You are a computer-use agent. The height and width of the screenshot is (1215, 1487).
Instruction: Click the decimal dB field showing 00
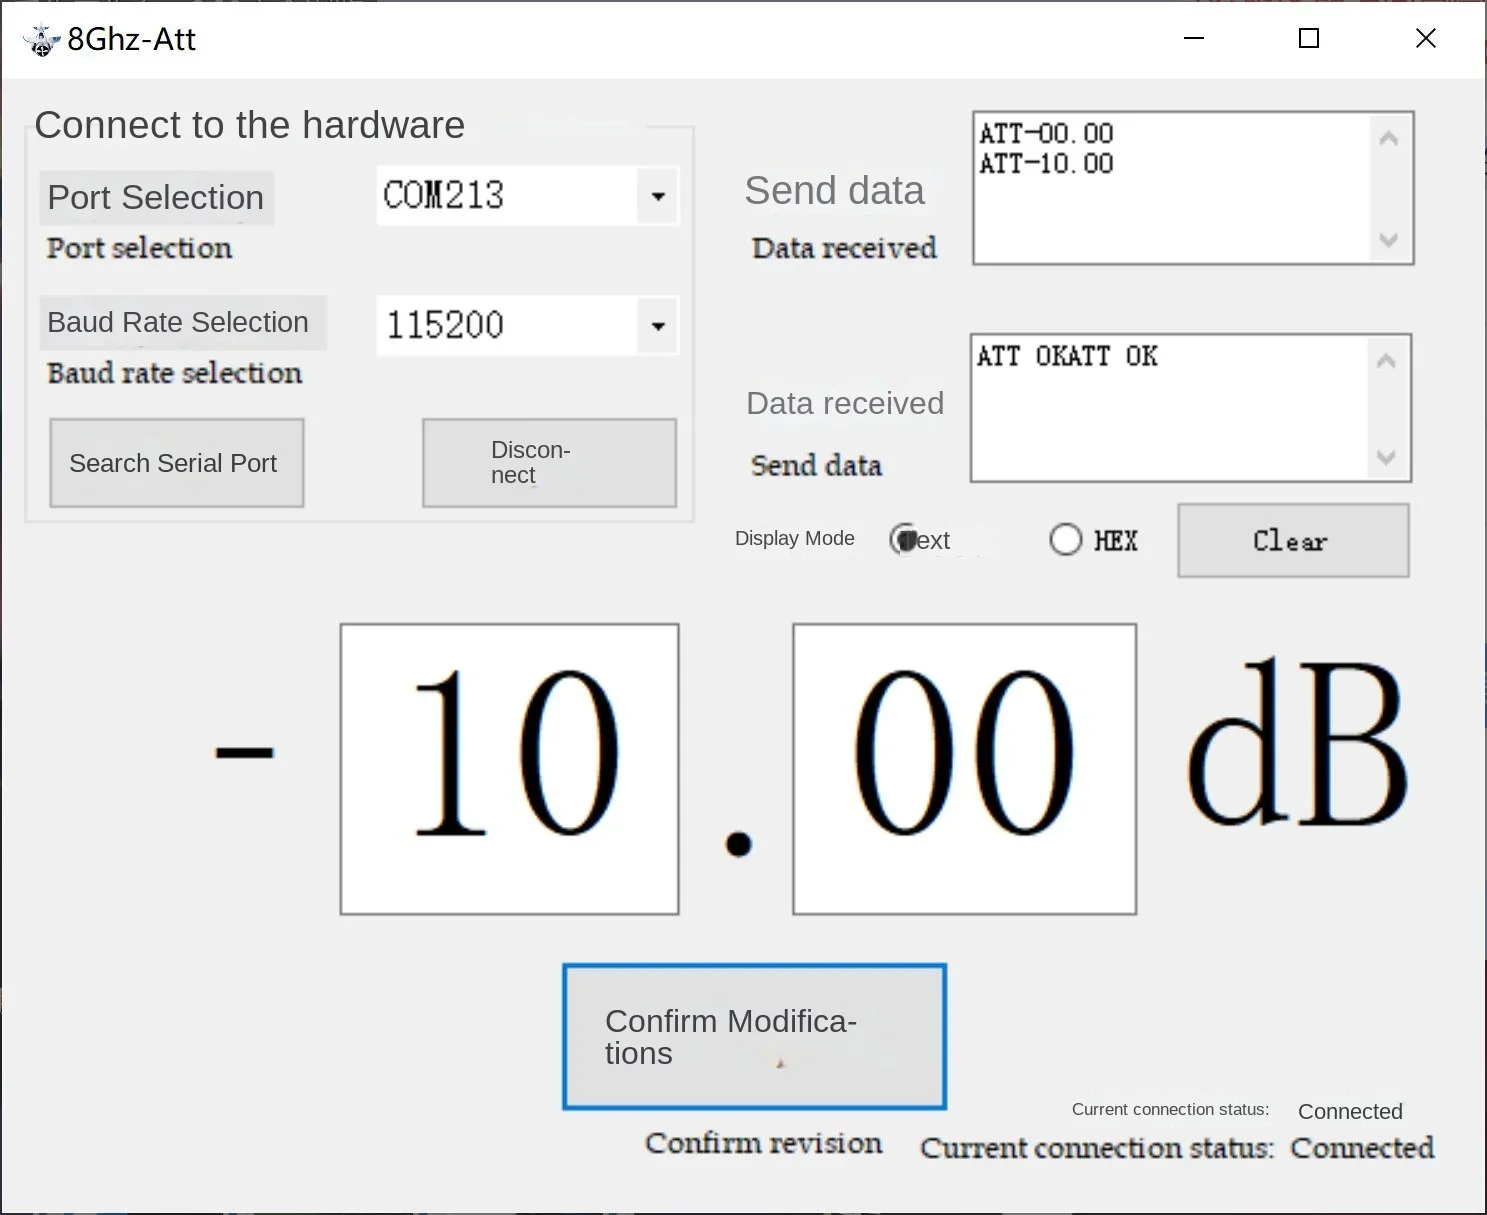(964, 769)
